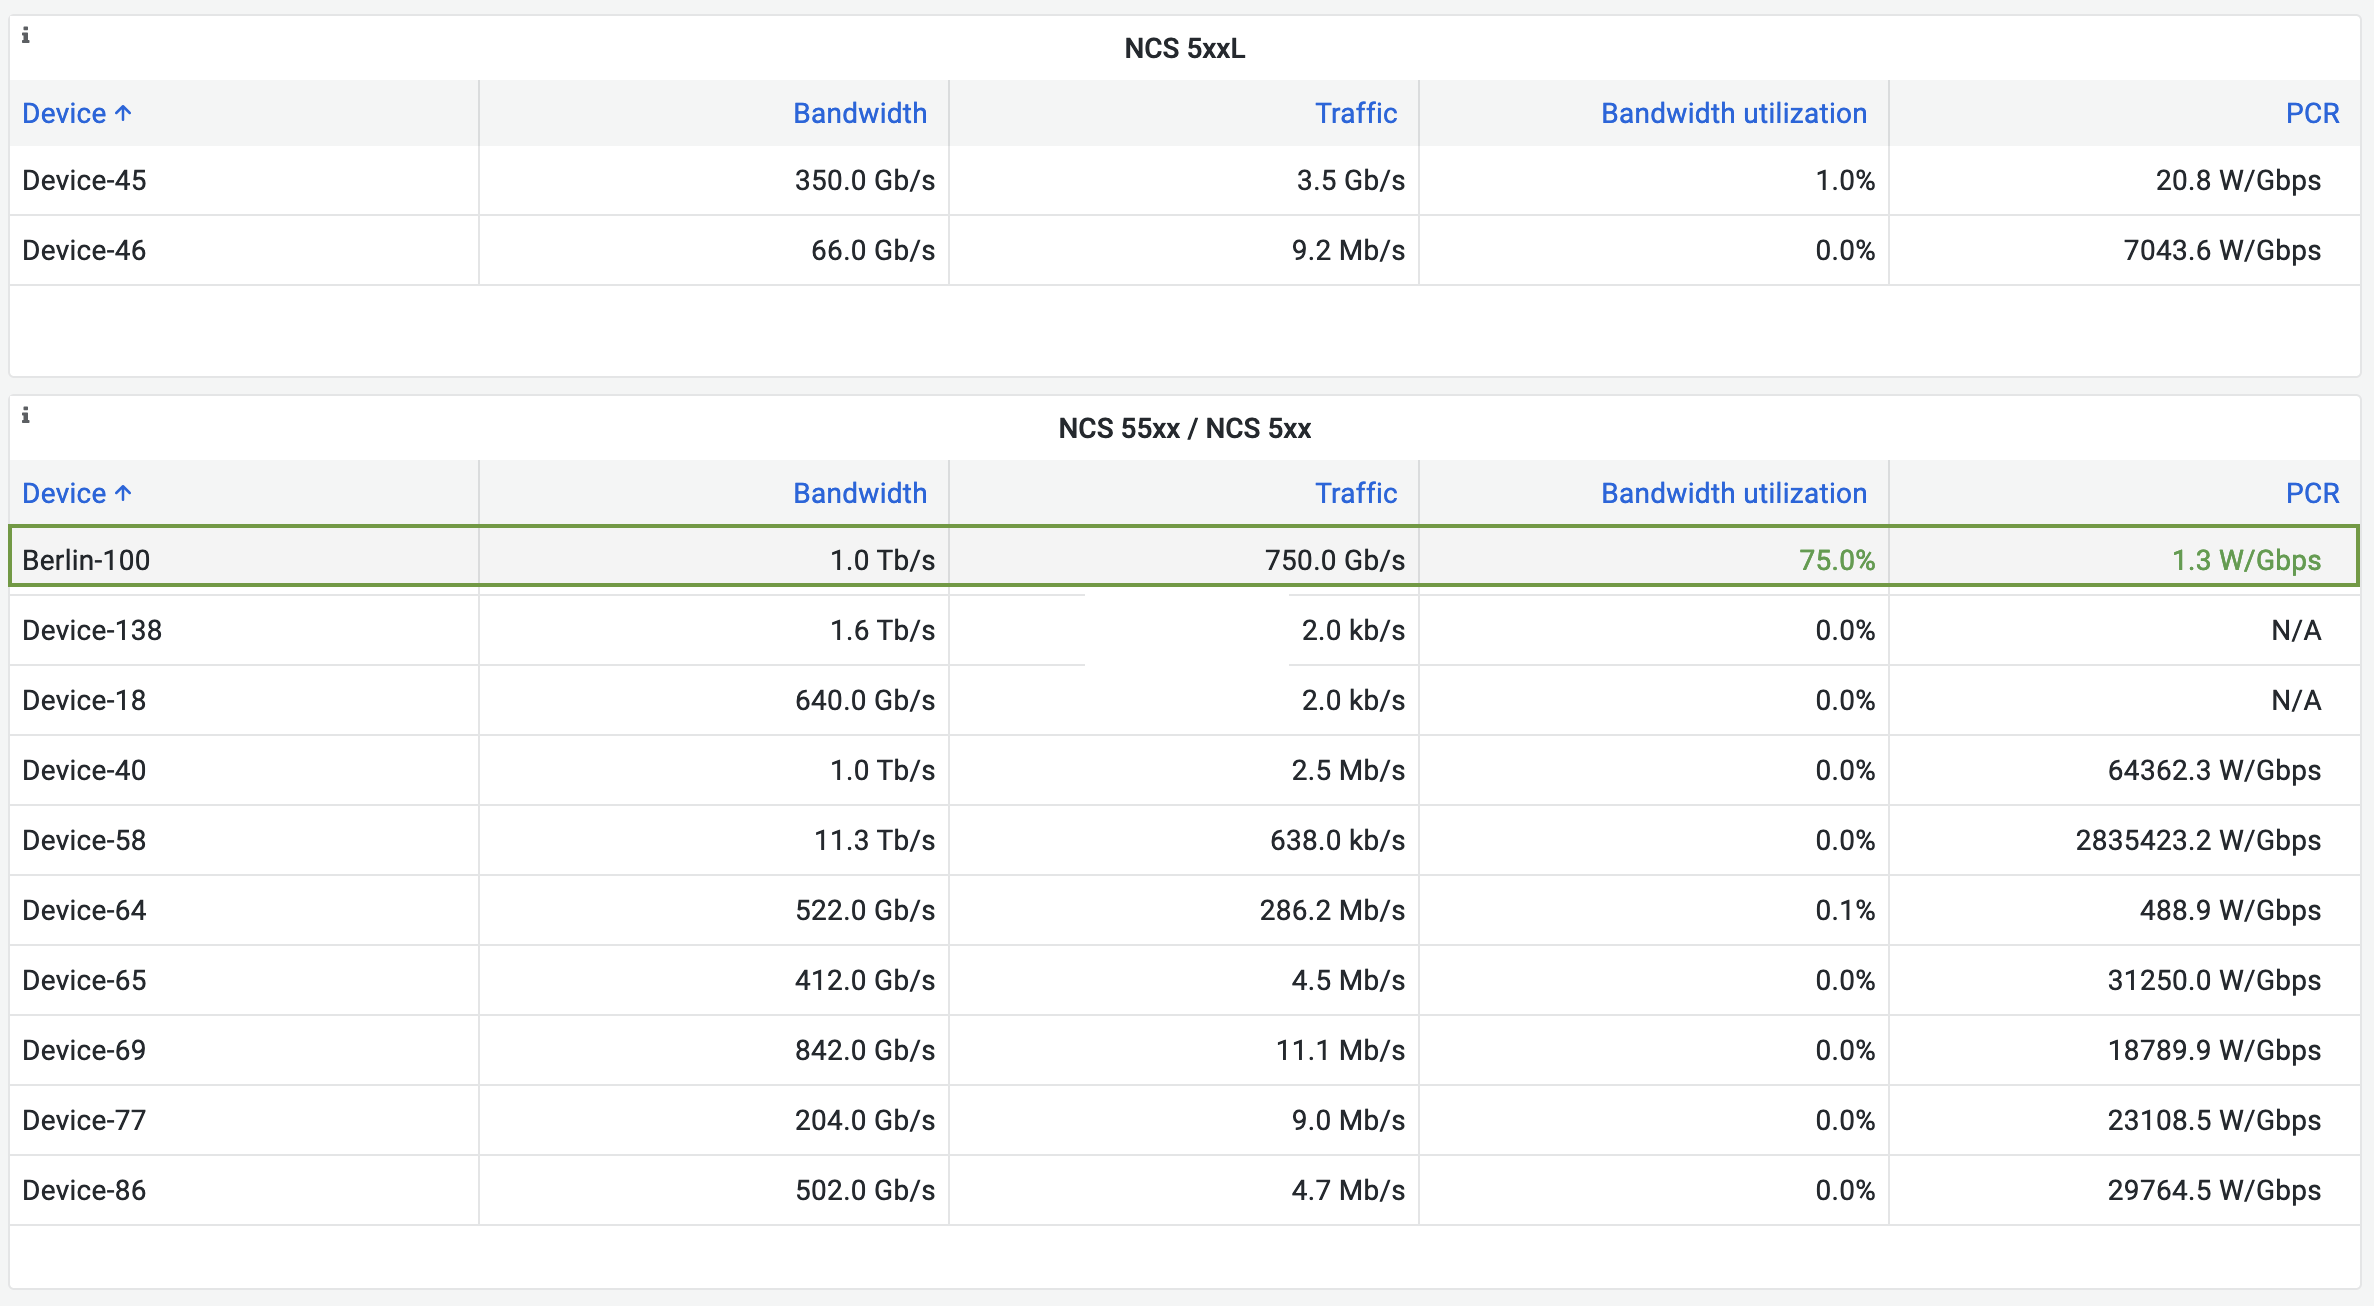Click Device-58 device name cell
This screenshot has height=1306, width=2374.
pyautogui.click(x=84, y=841)
